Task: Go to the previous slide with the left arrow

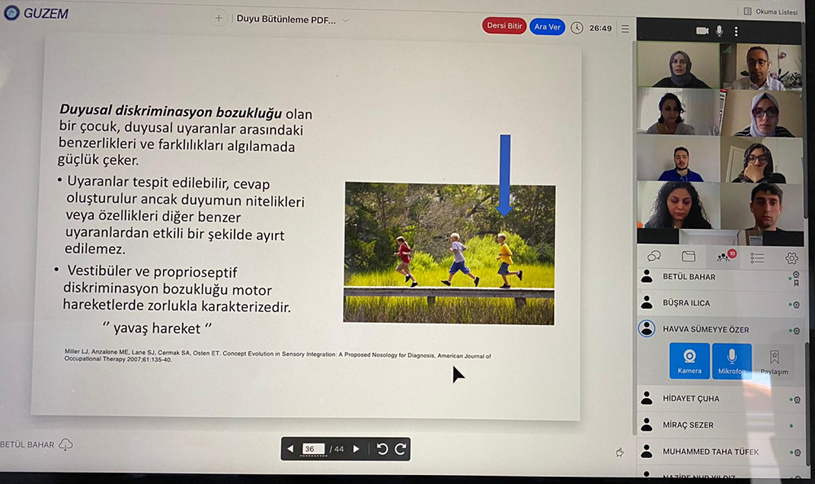Action: click(x=290, y=449)
